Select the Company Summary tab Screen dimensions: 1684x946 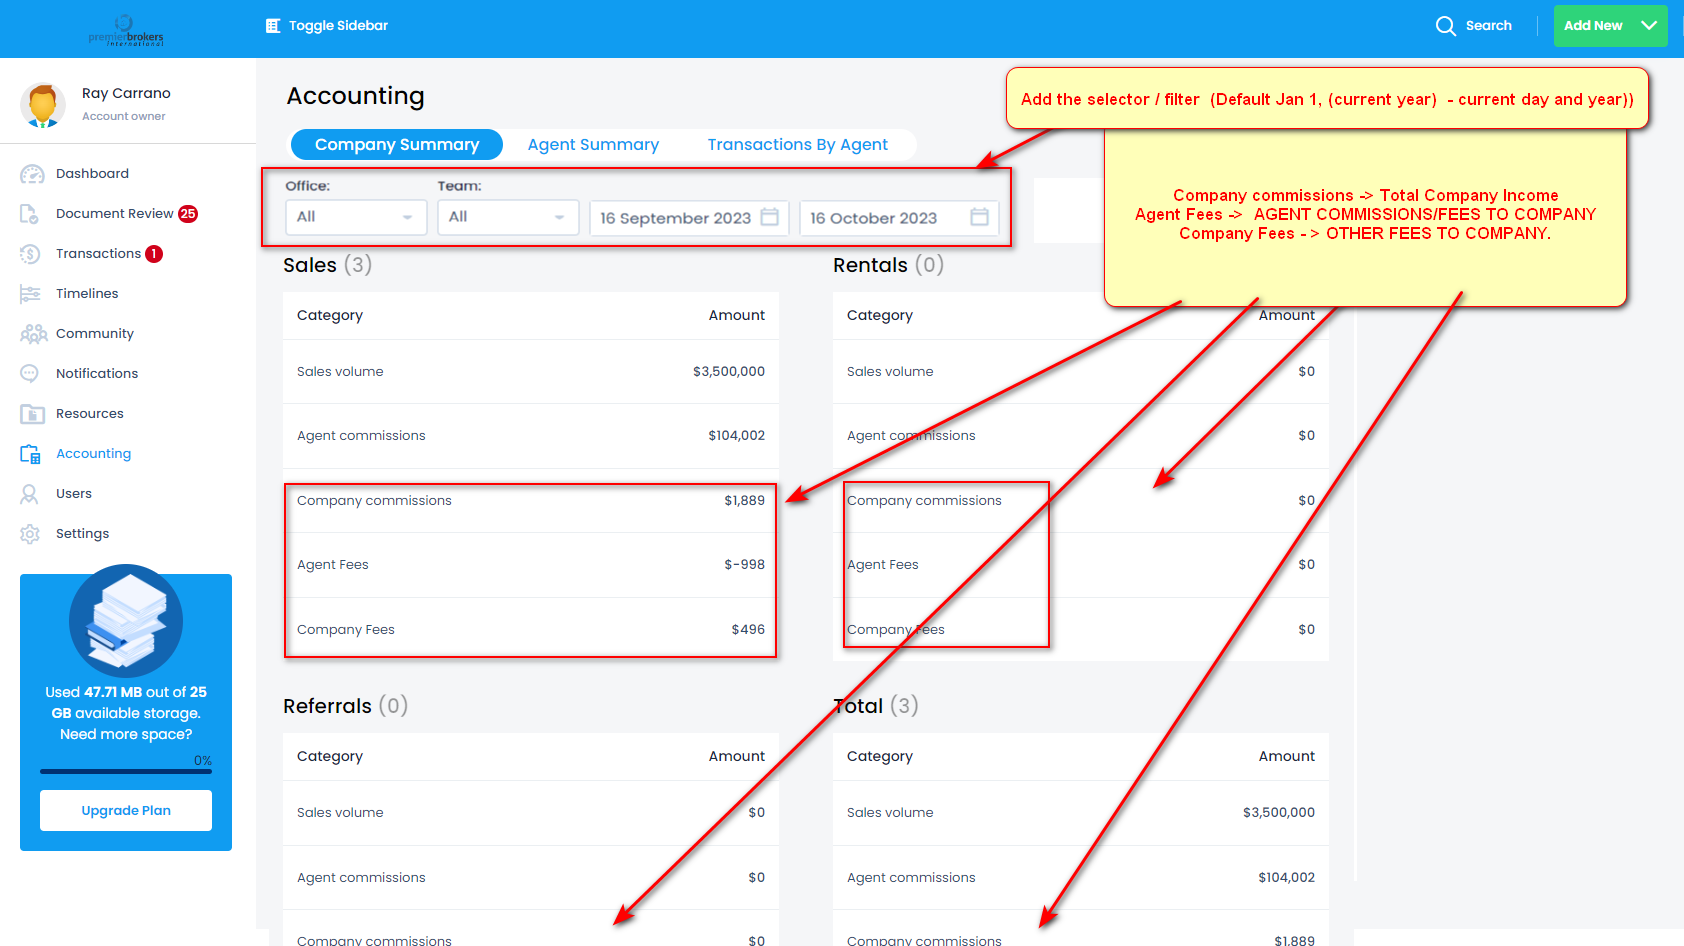point(397,145)
